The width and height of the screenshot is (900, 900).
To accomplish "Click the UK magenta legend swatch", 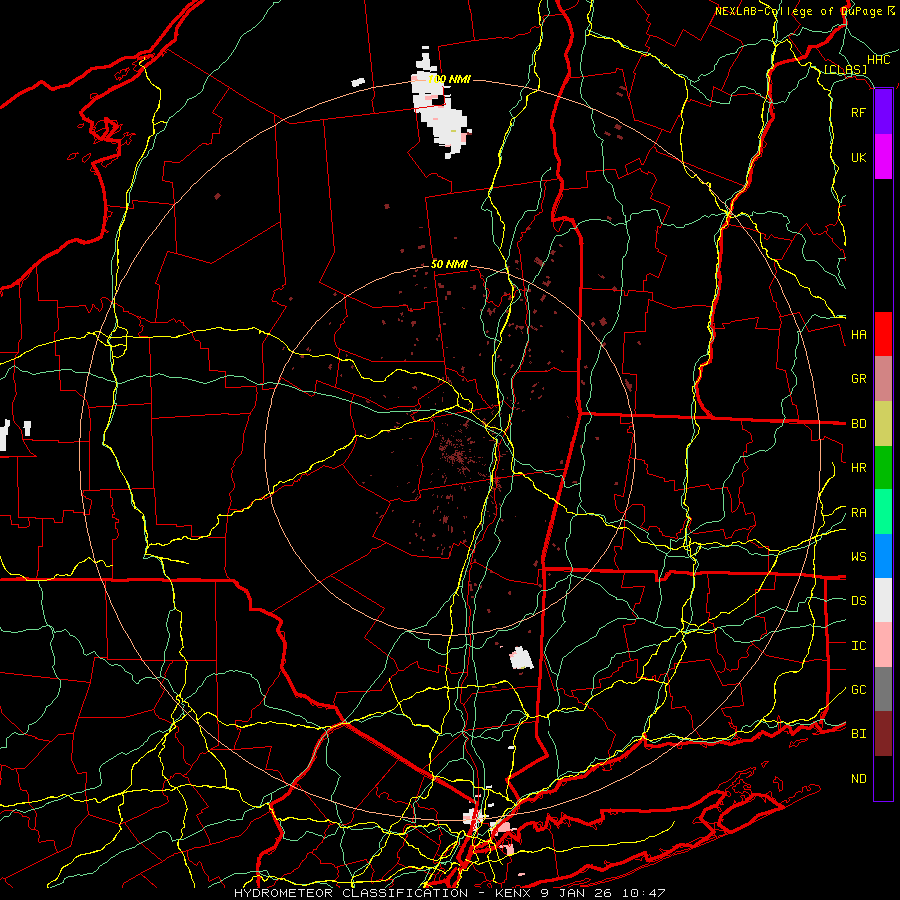I will pyautogui.click(x=883, y=156).
